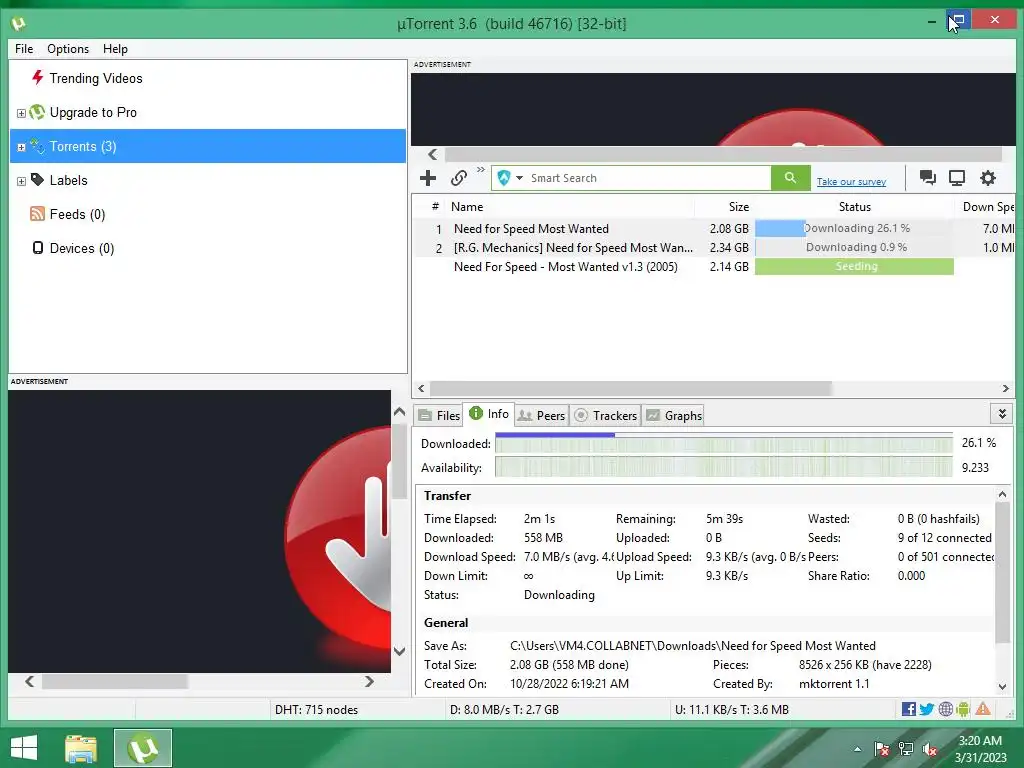Click the Downloading 26.1 % progress bar

pos(854,228)
